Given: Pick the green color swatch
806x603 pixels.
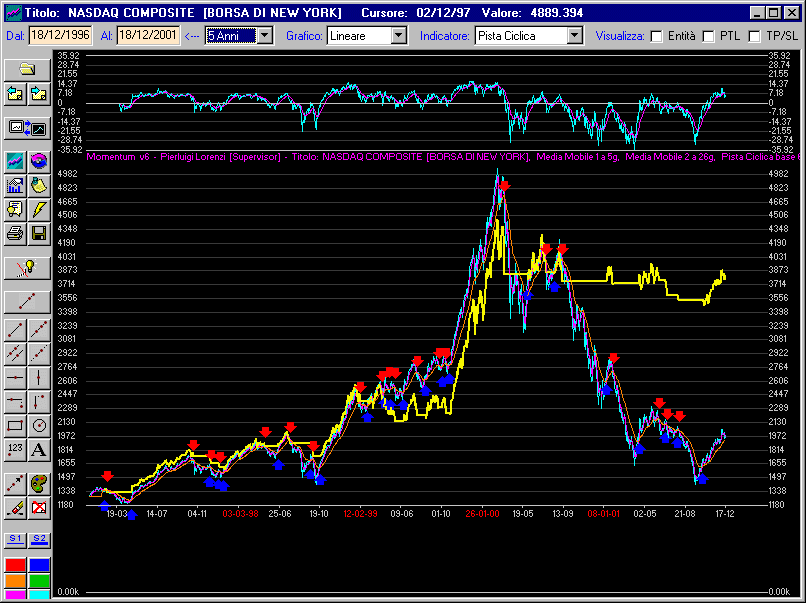Looking at the screenshot, I should (x=39, y=580).
